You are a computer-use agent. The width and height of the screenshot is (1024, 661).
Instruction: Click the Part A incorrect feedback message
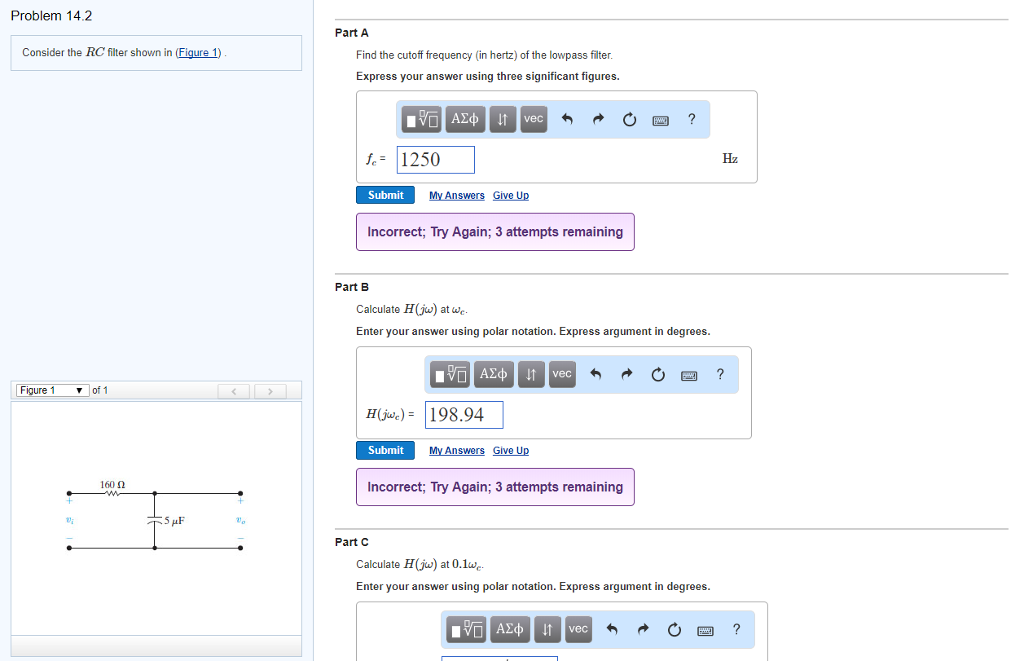[495, 232]
